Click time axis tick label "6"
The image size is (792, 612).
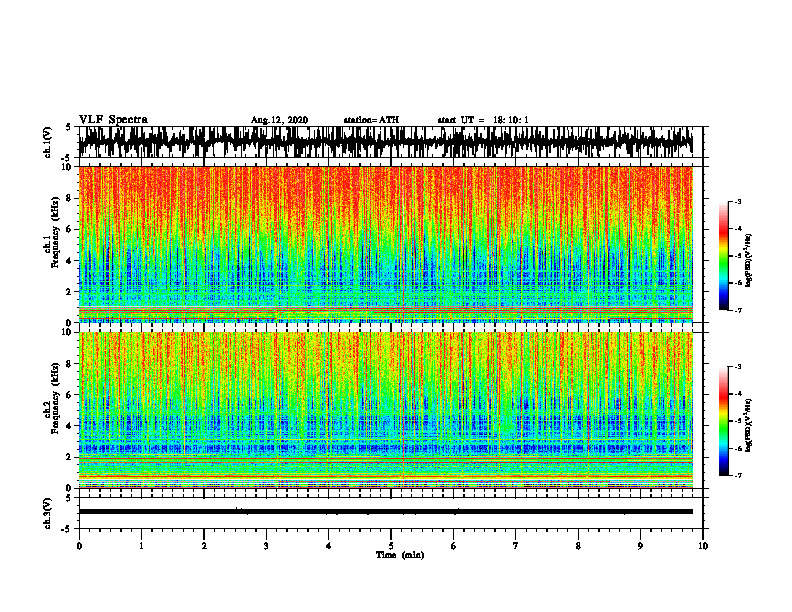tap(454, 546)
